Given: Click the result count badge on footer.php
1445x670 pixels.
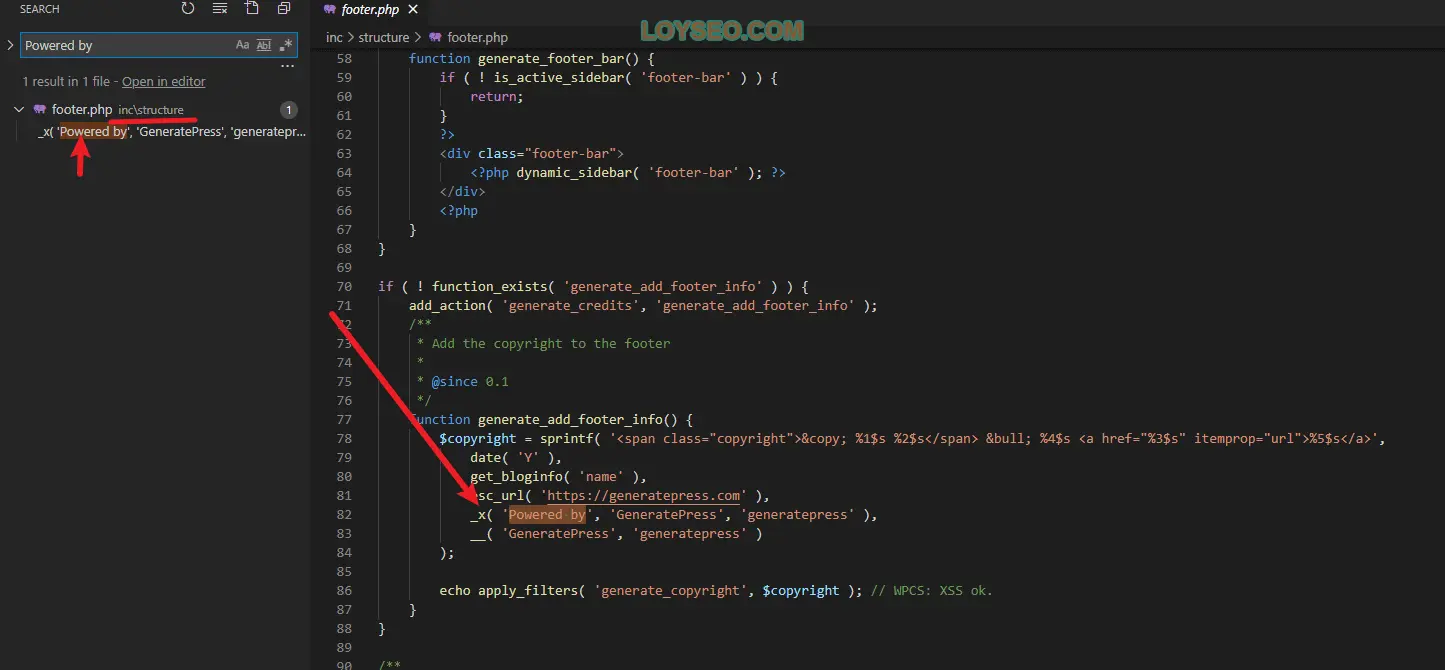Looking at the screenshot, I should coord(288,110).
